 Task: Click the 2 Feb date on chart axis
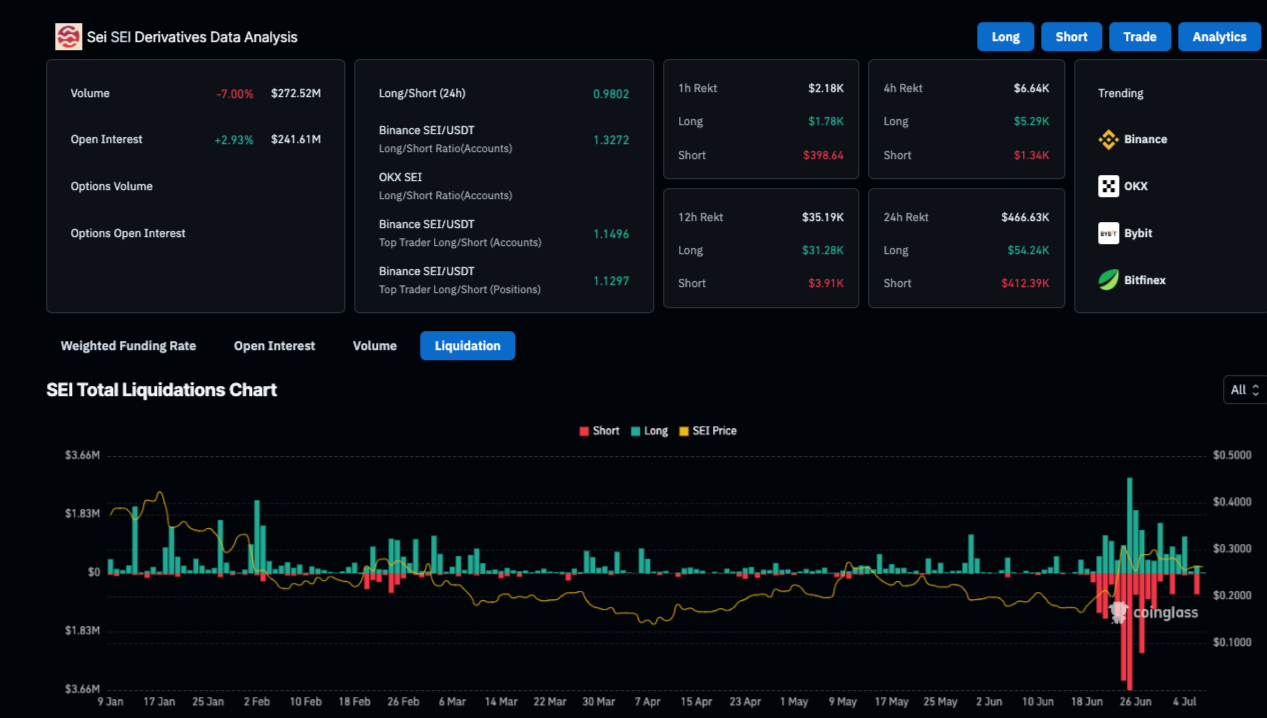point(256,702)
